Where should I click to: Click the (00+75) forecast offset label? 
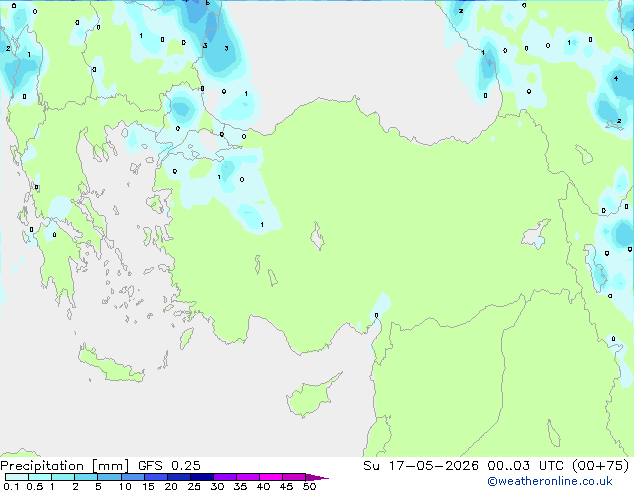pyautogui.click(x=601, y=466)
